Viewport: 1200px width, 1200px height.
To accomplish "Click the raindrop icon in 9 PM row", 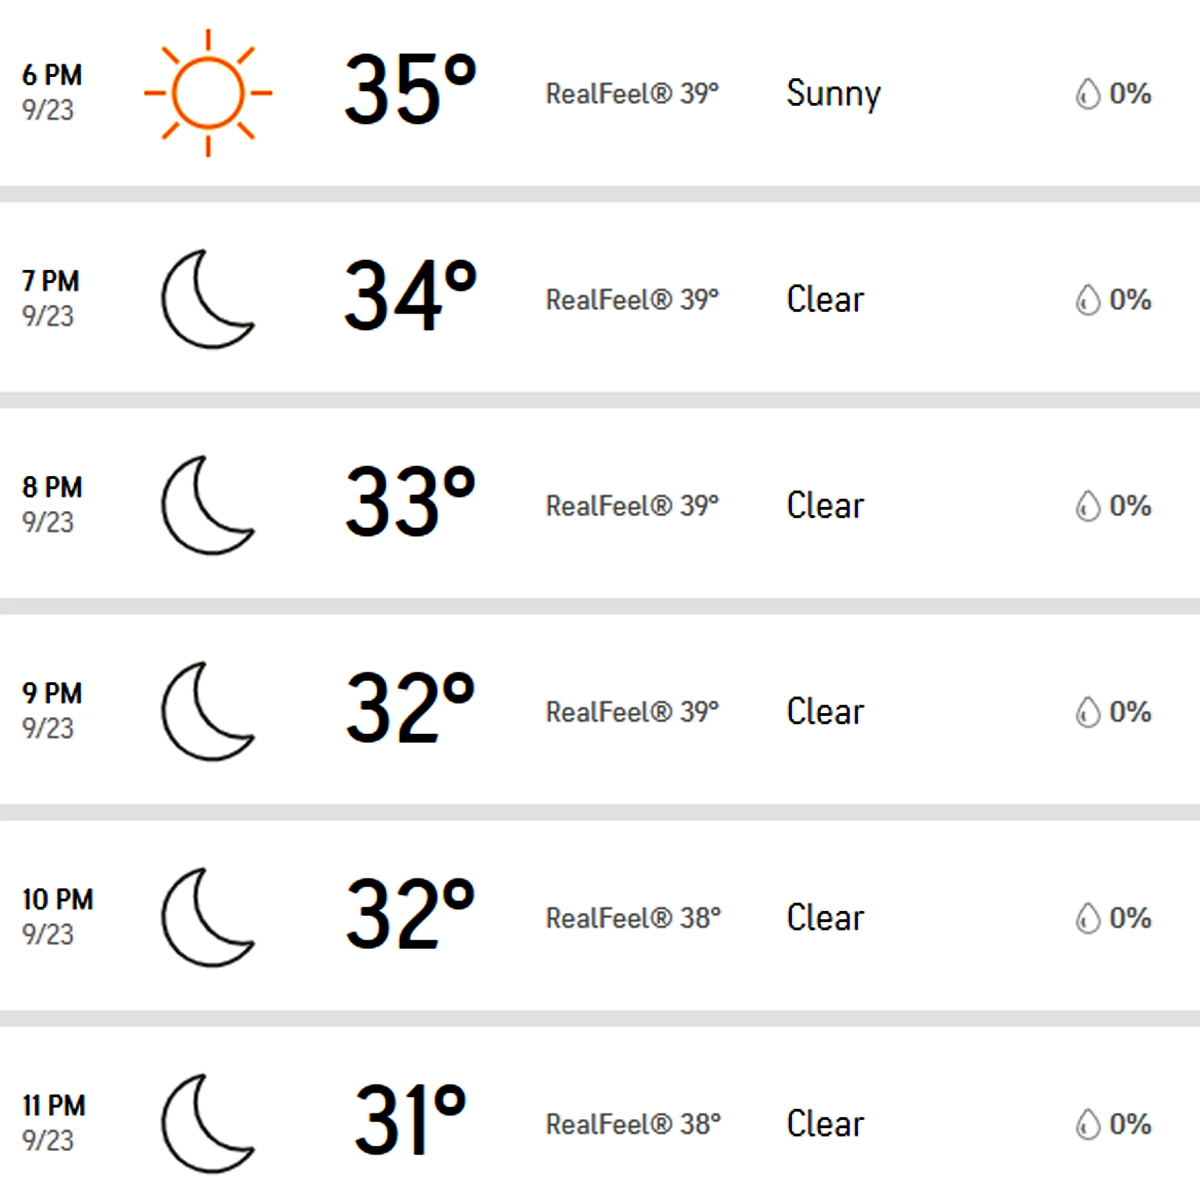I will point(1087,712).
